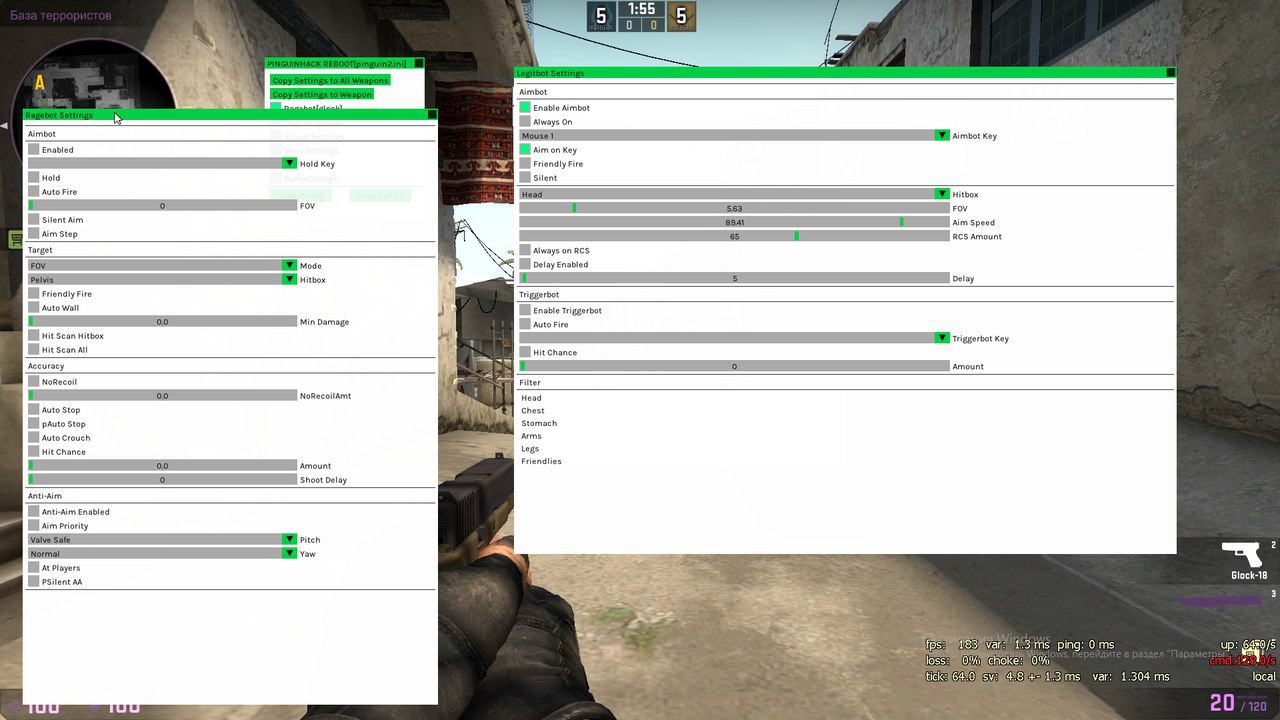Enable the Silent Aim checkbox in Ragebot

tap(34, 220)
